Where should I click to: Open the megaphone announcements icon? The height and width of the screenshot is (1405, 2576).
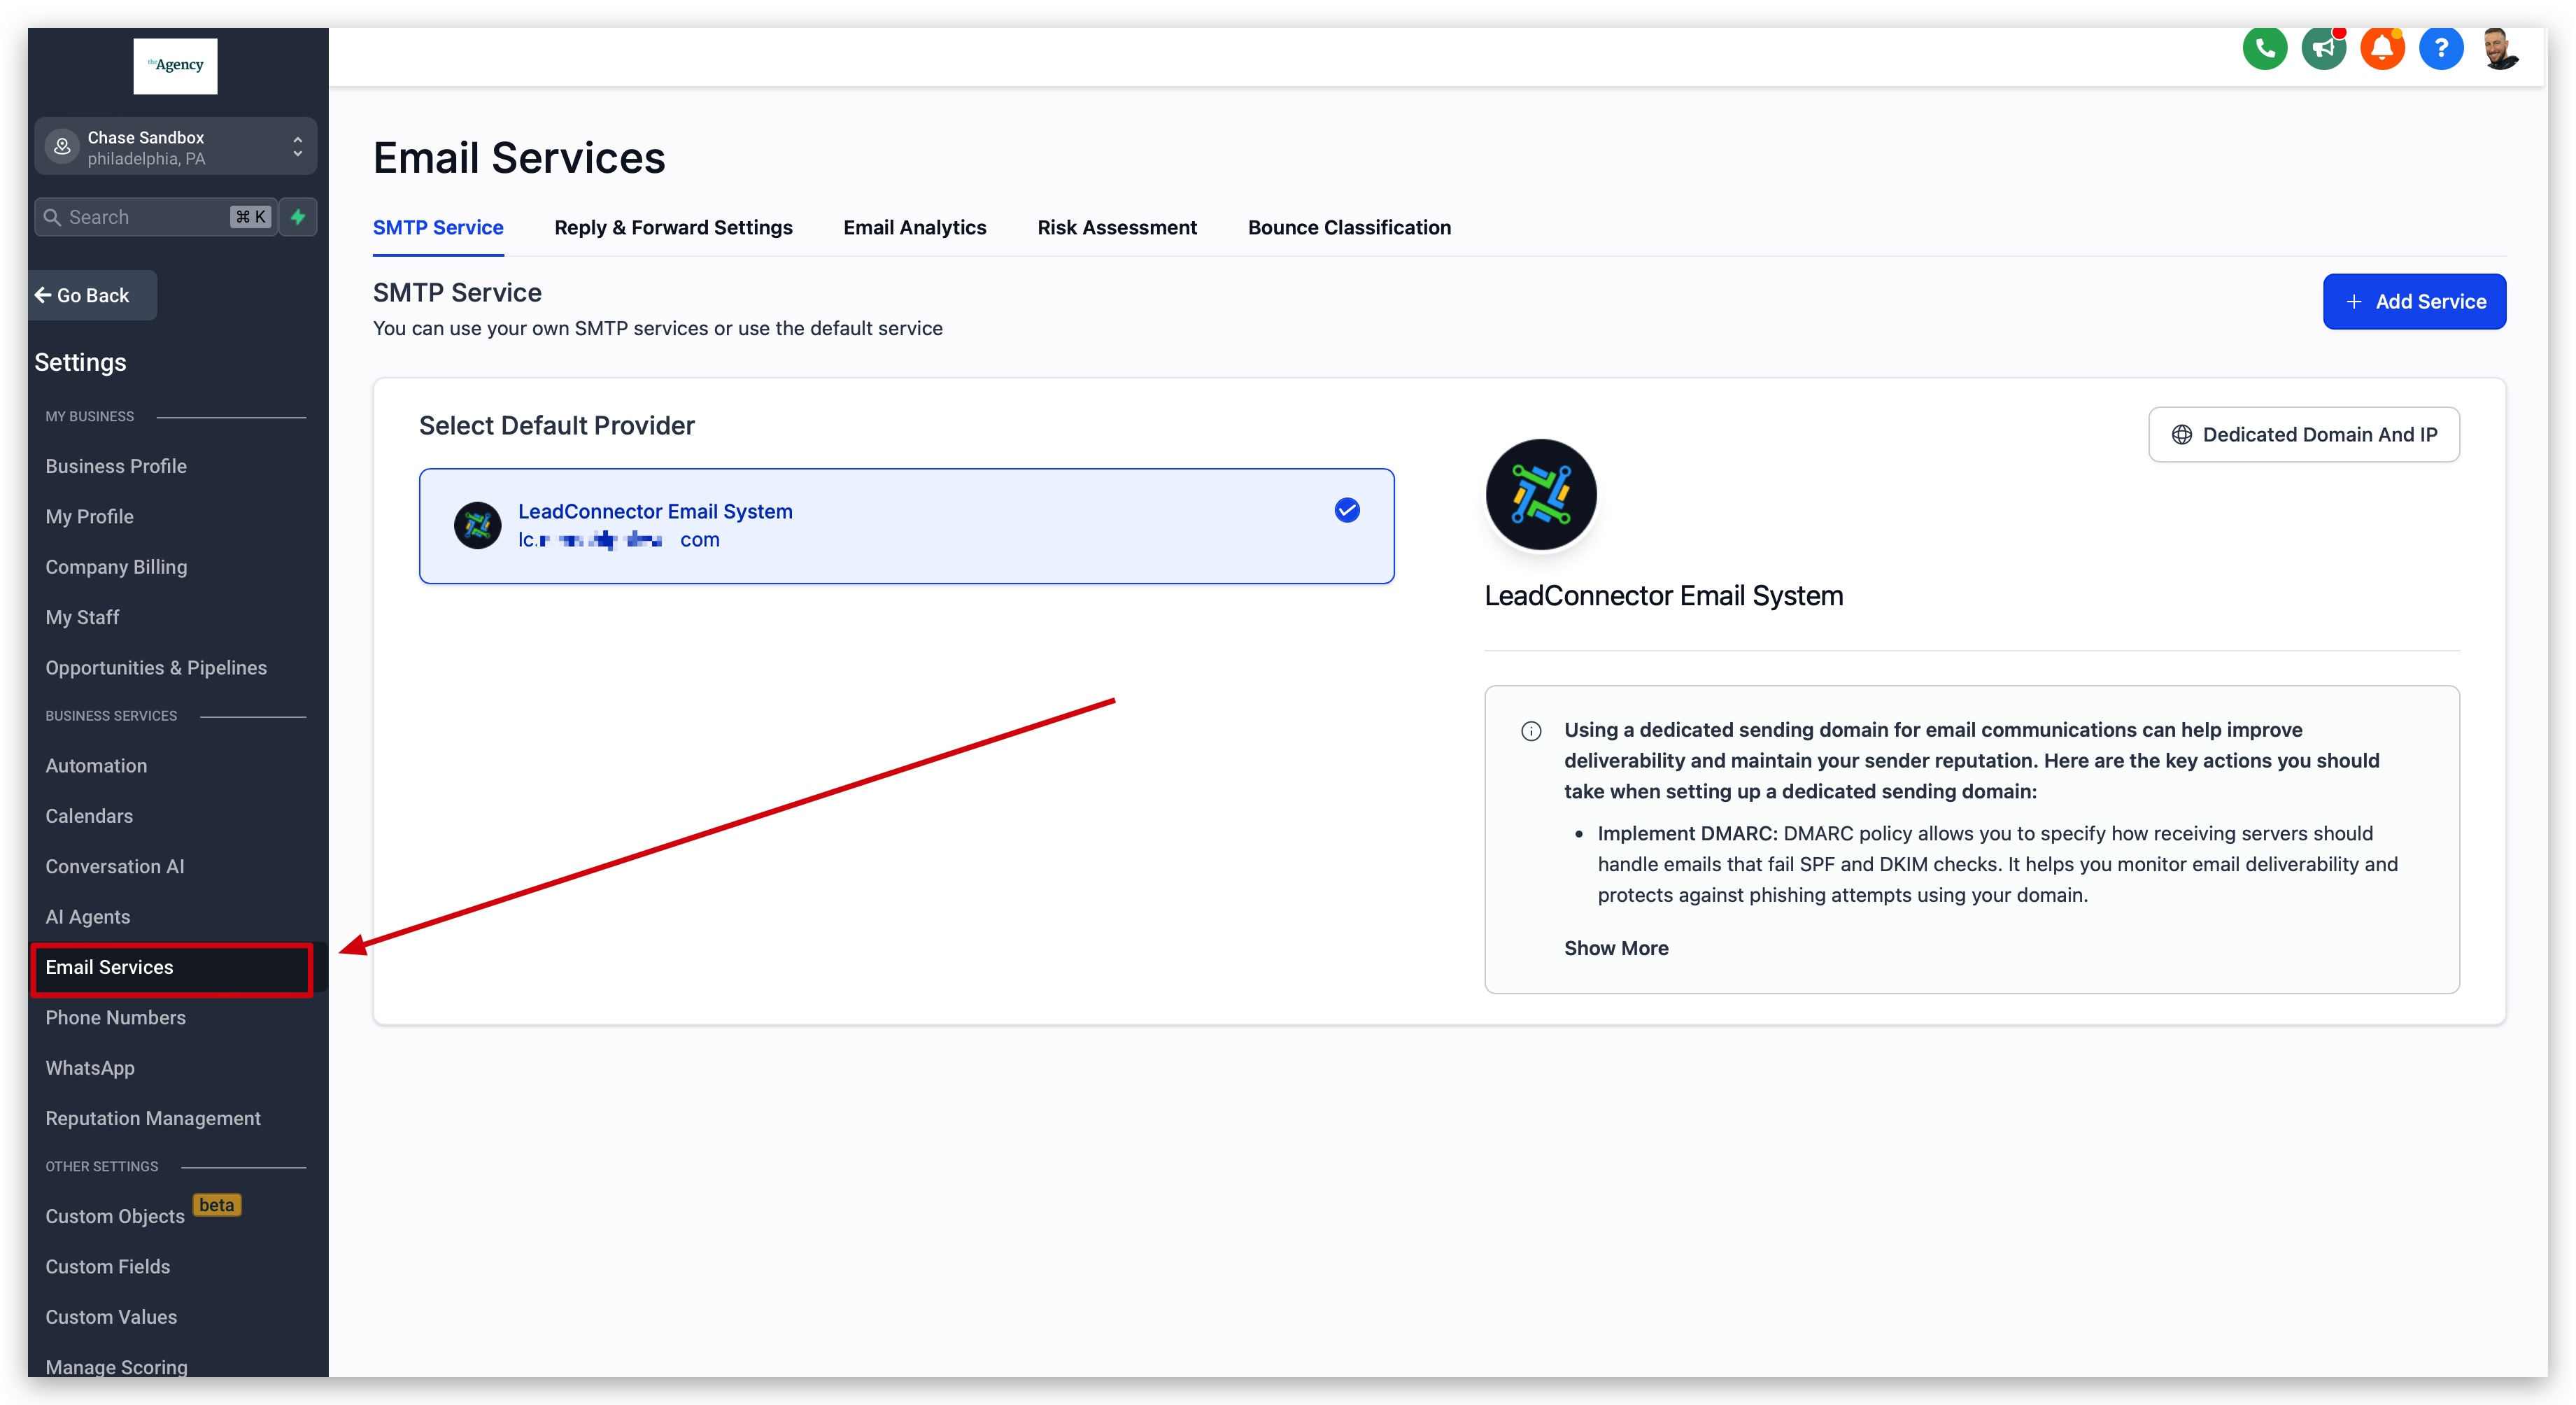[x=2323, y=48]
